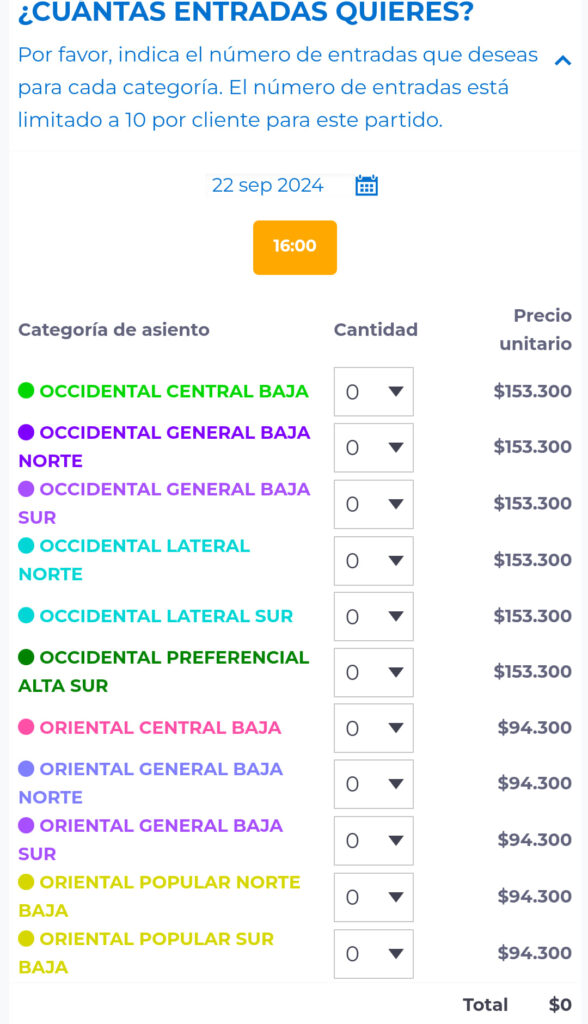The image size is (588, 1024).
Task: Open quantity dropdown for Occidental General Baja Norte
Action: [x=374, y=447]
